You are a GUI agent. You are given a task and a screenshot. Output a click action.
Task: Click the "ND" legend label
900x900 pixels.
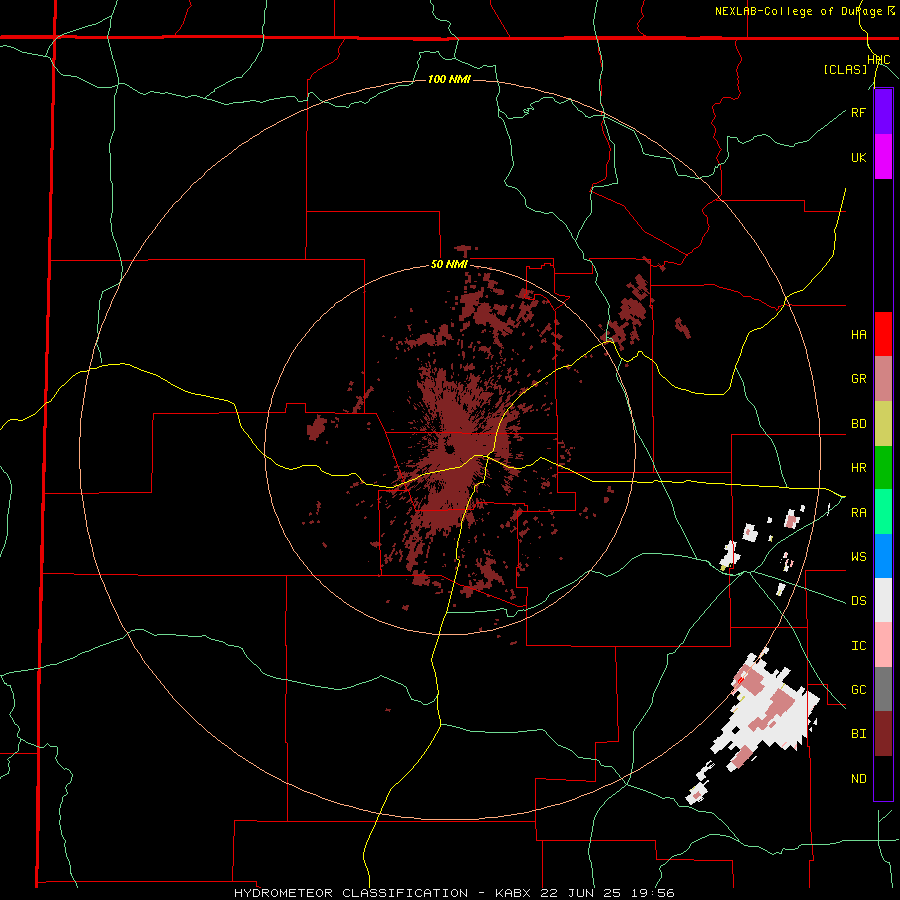click(x=858, y=778)
